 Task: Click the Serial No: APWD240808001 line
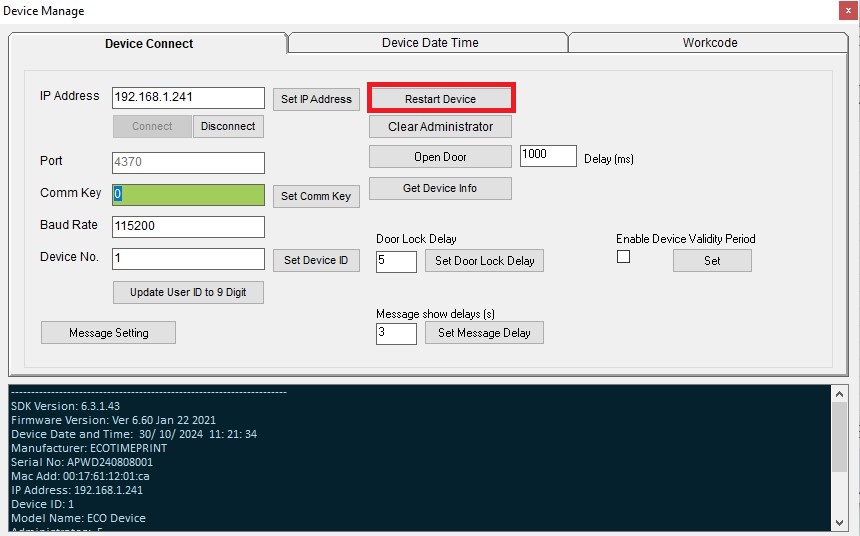click(x=82, y=462)
